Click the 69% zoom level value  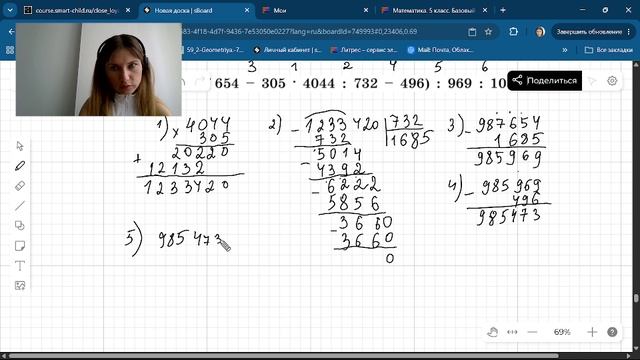(562, 332)
